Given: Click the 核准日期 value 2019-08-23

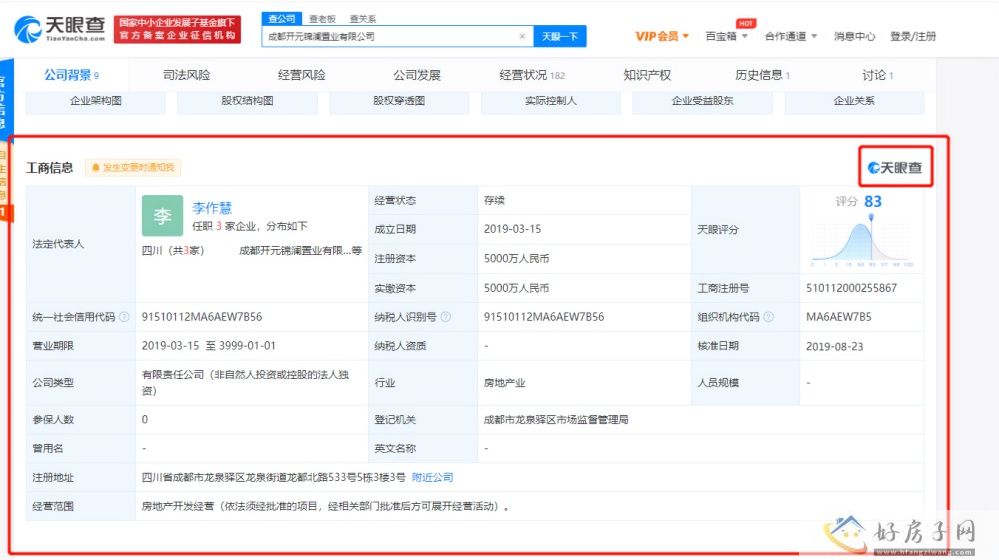Looking at the screenshot, I should click(x=835, y=347).
